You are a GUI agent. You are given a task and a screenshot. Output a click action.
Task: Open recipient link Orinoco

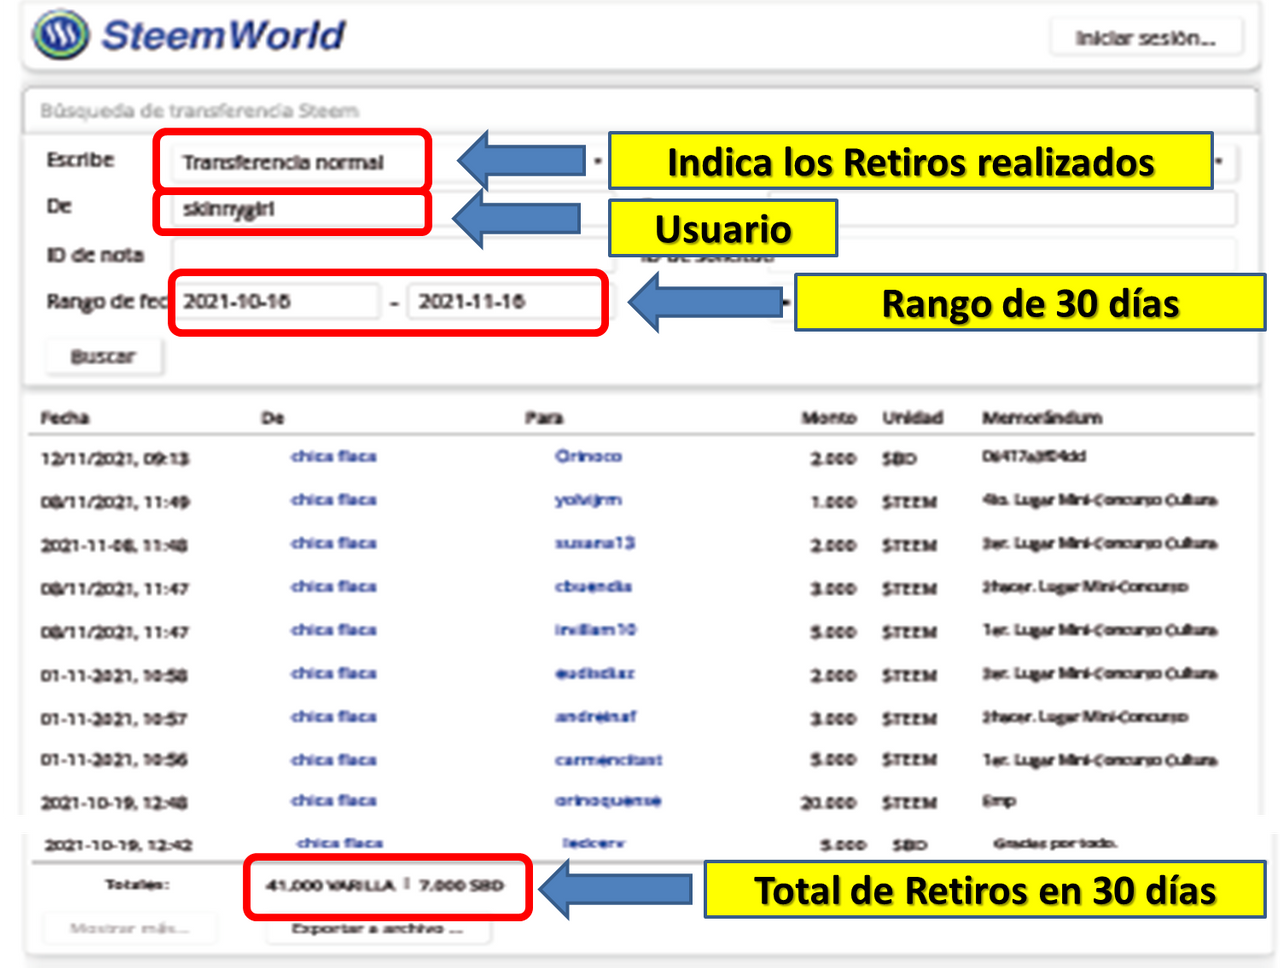tap(589, 456)
